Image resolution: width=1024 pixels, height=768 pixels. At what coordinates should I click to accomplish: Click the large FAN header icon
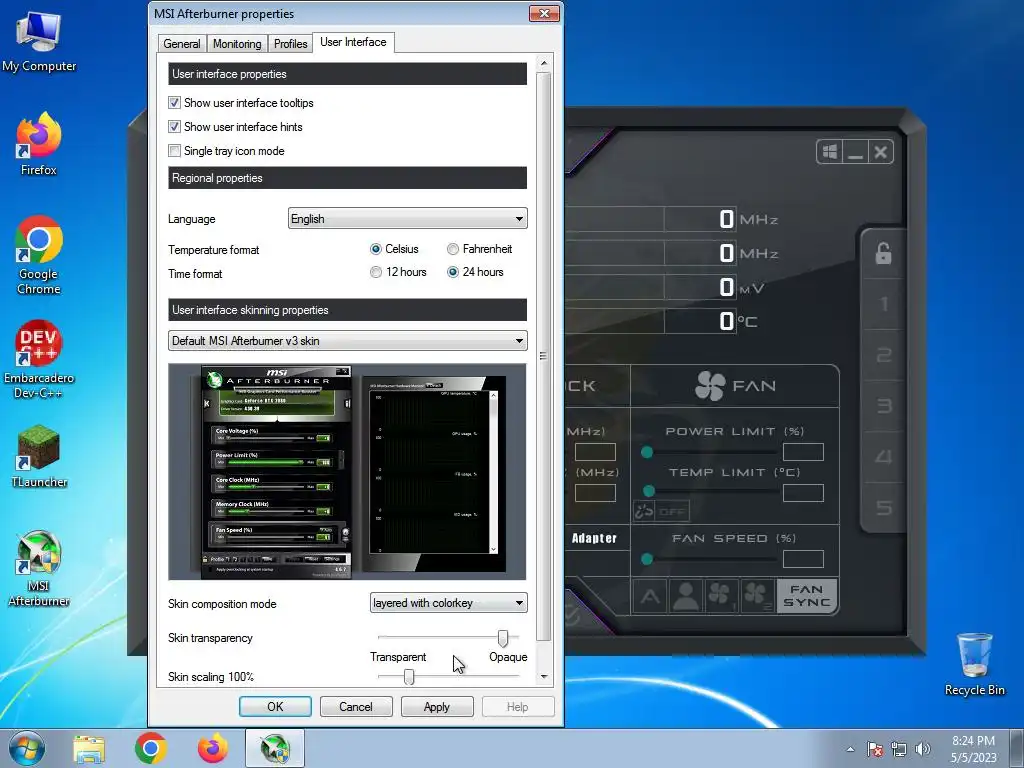click(710, 385)
